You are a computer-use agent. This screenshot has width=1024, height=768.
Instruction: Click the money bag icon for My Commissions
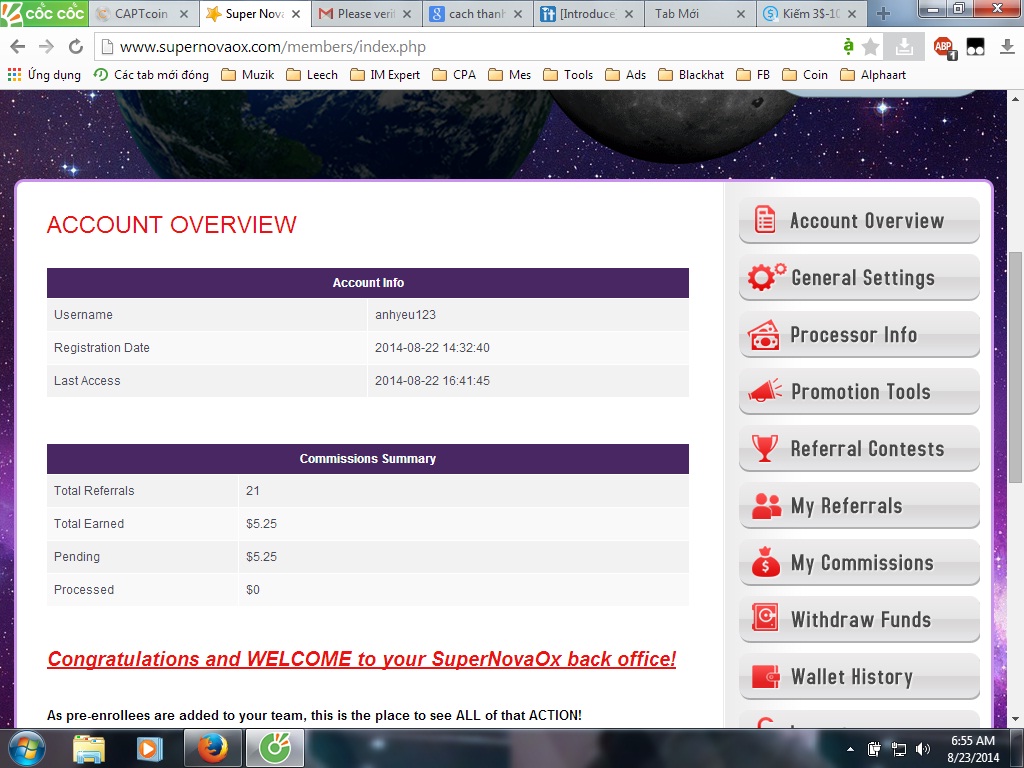(765, 562)
